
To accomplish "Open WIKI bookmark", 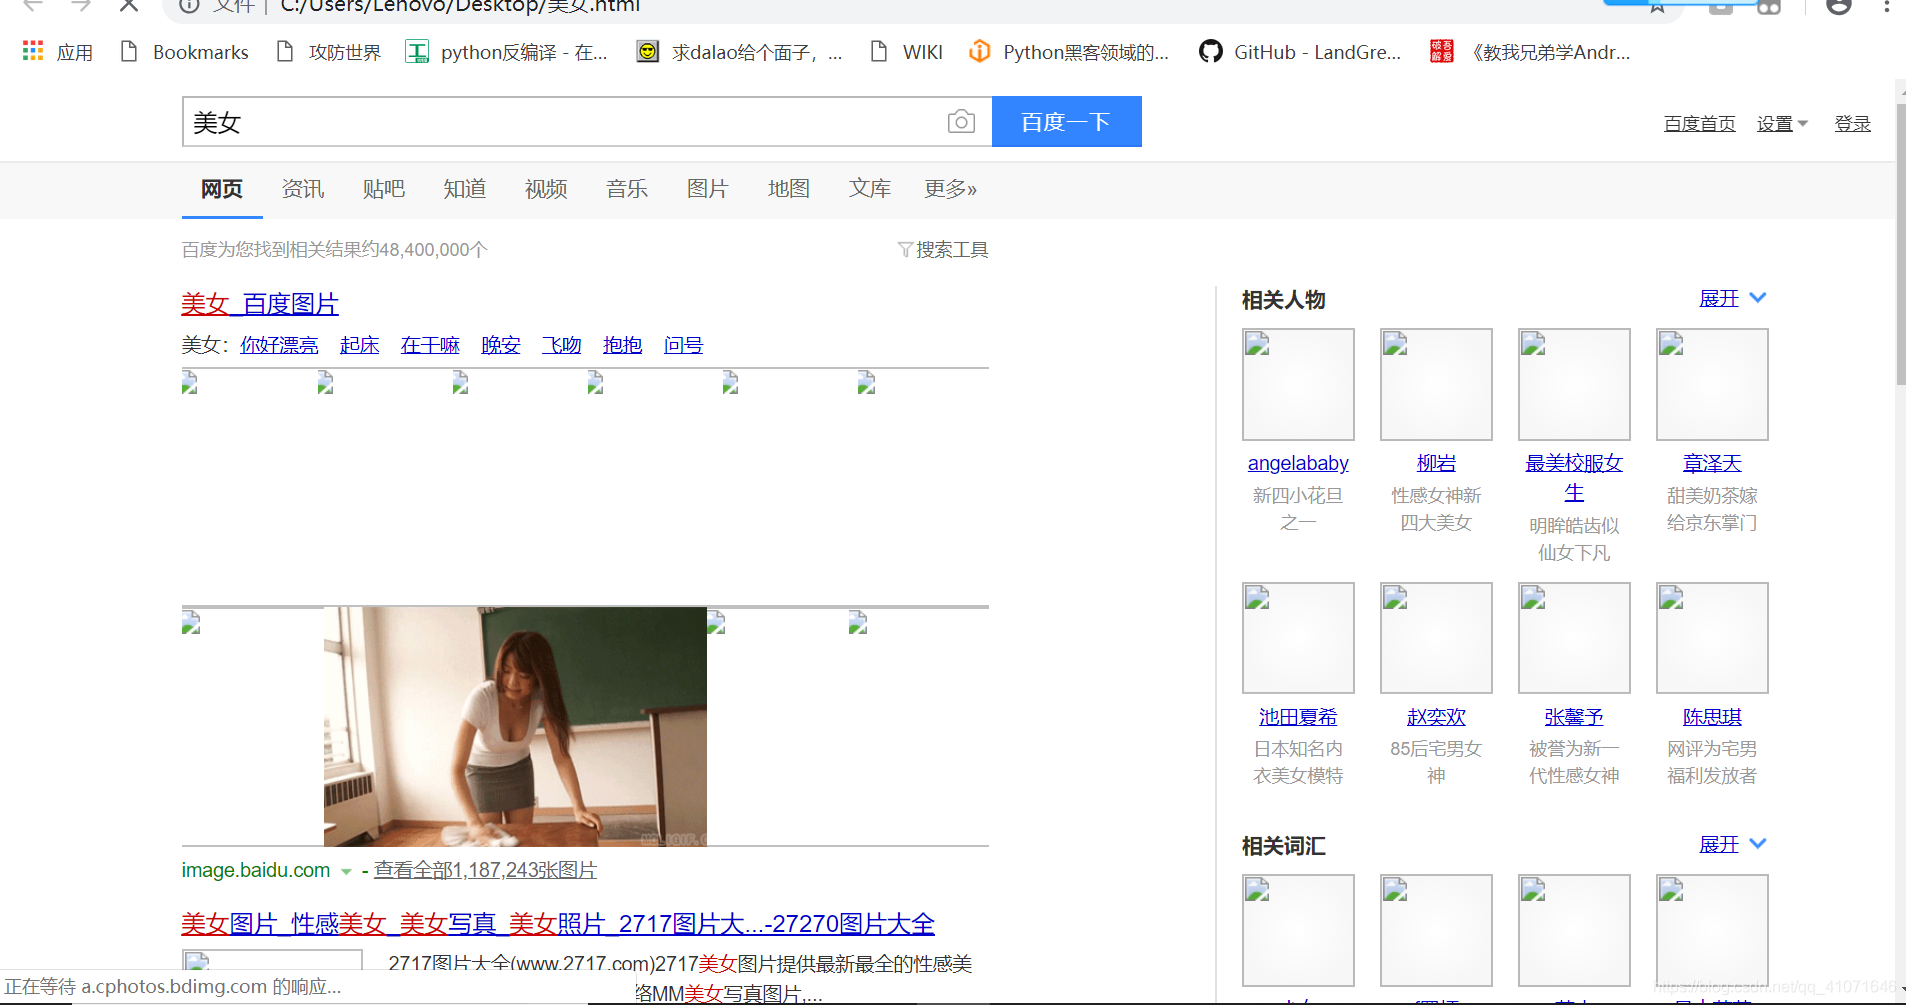I will (906, 52).
